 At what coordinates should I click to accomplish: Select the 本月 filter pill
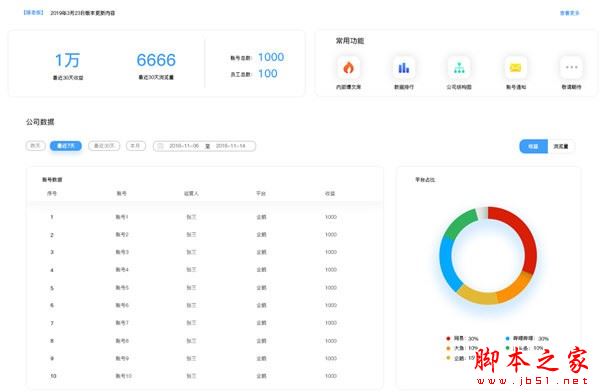click(136, 146)
